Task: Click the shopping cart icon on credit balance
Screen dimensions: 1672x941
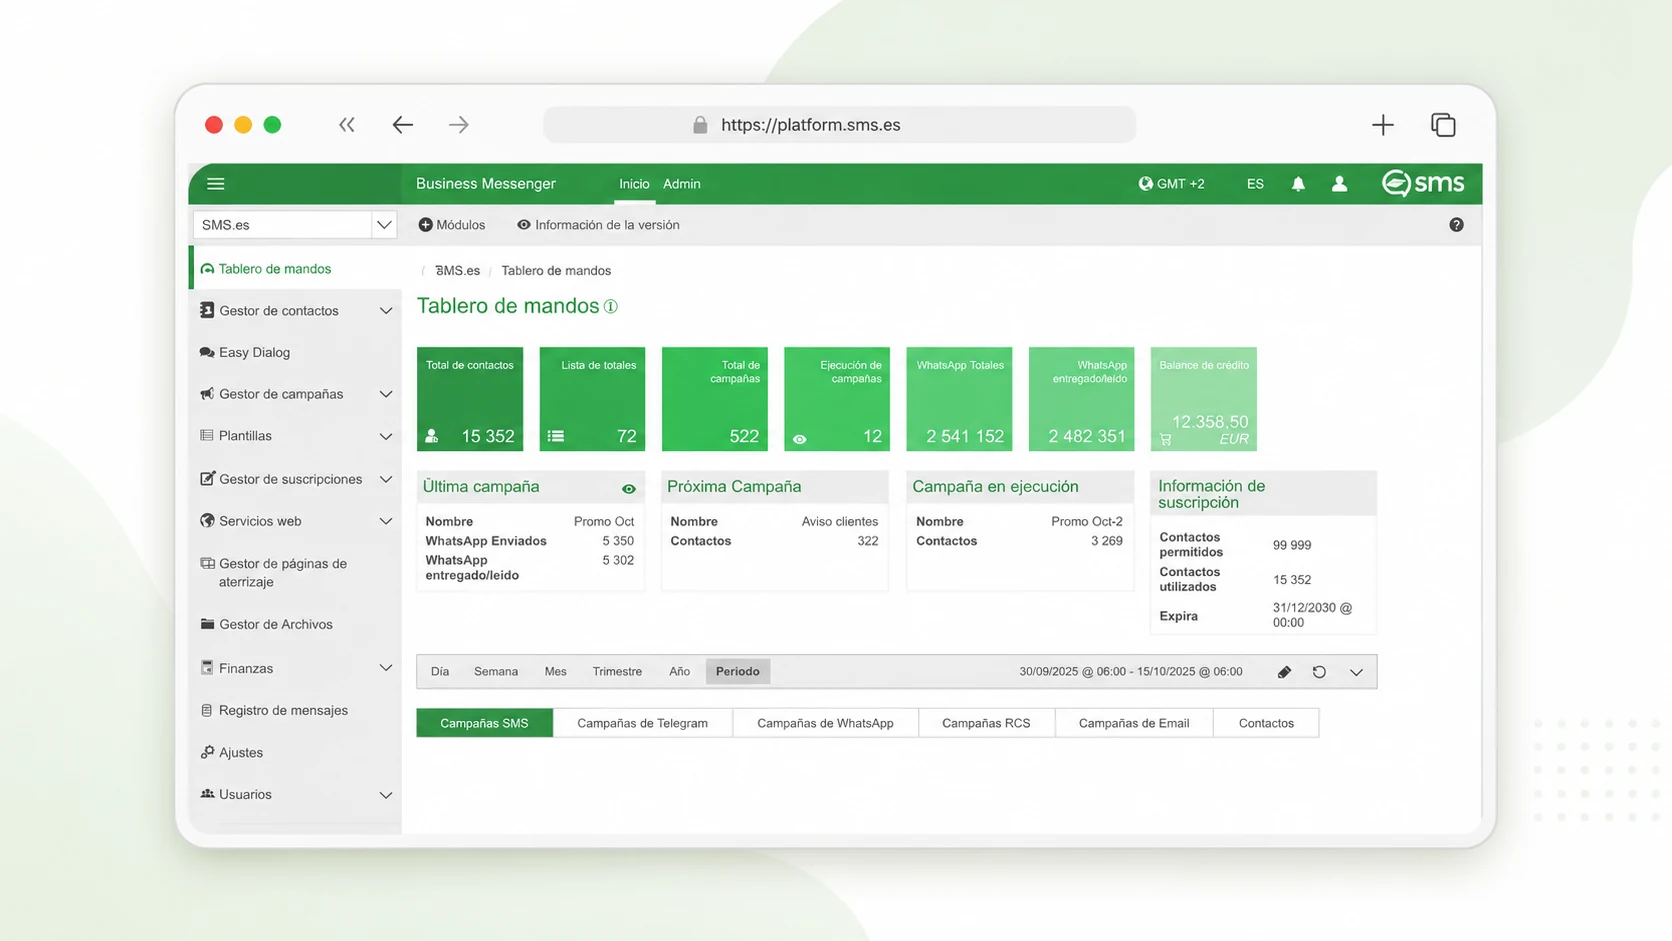Action: pos(1166,439)
